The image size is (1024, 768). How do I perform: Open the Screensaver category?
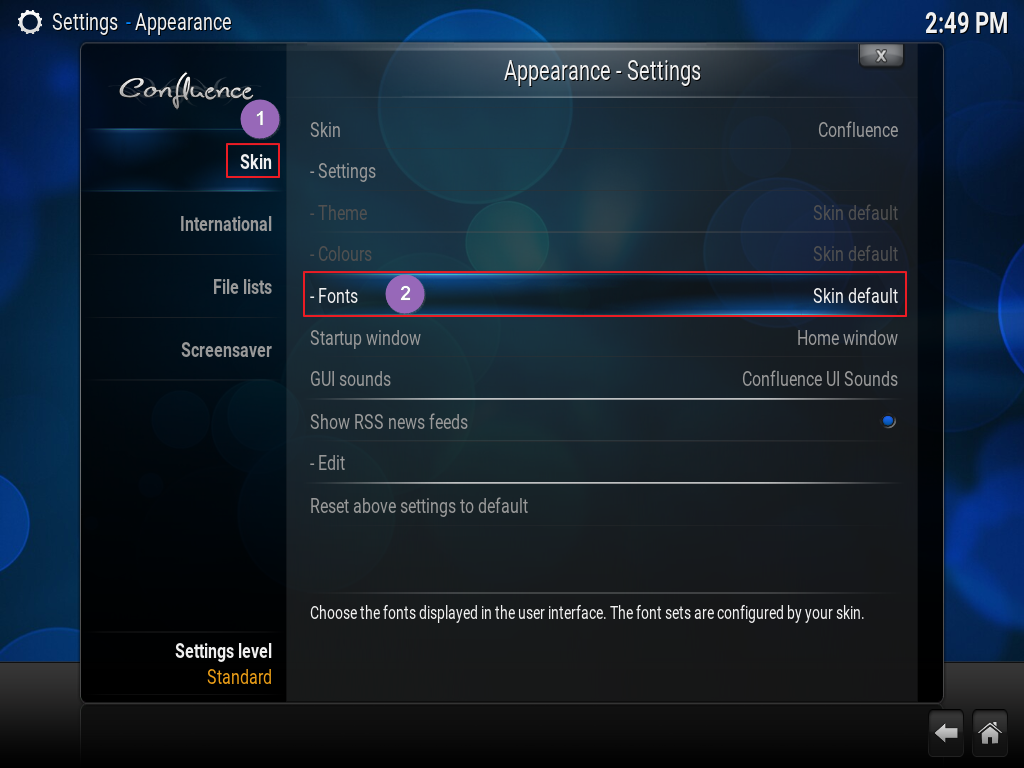pyautogui.click(x=226, y=350)
